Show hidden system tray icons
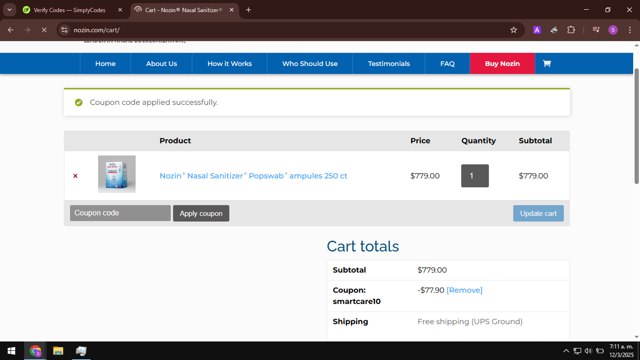This screenshot has width=640, height=360. 566,351
